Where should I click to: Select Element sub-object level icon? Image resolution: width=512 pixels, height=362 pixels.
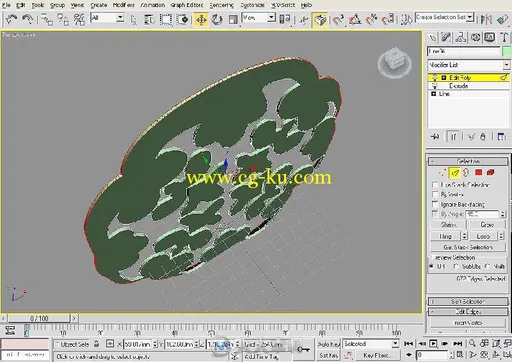(x=490, y=173)
